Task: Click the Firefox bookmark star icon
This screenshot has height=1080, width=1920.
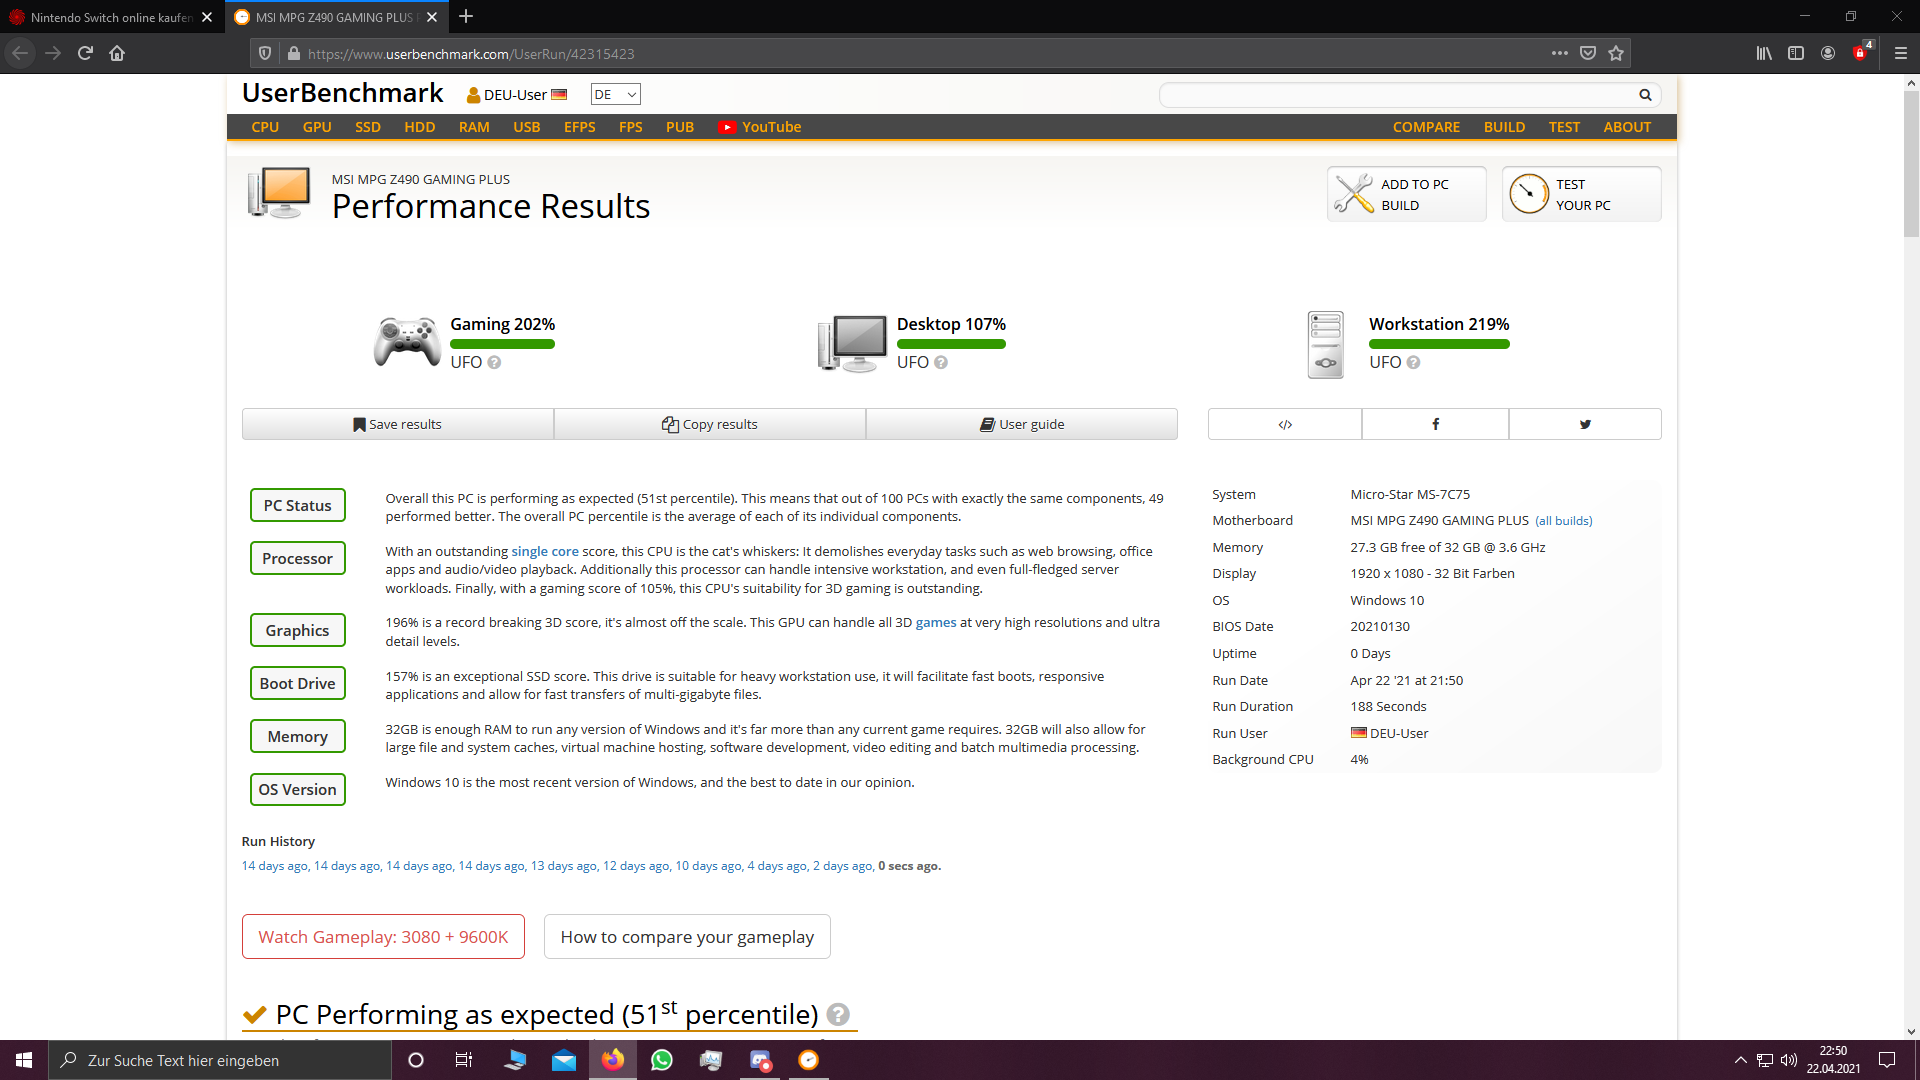Action: pos(1616,53)
